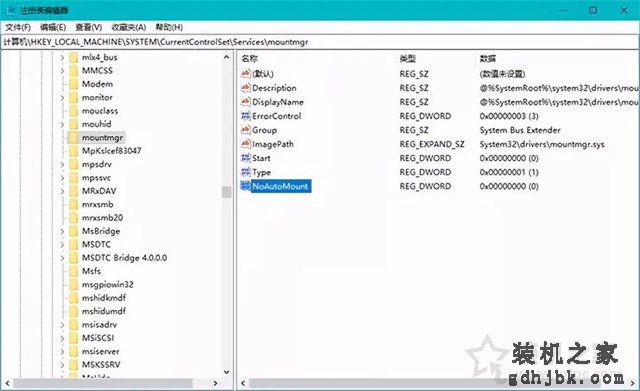
Task: Expand the msisadrv key
Action: 62,325
